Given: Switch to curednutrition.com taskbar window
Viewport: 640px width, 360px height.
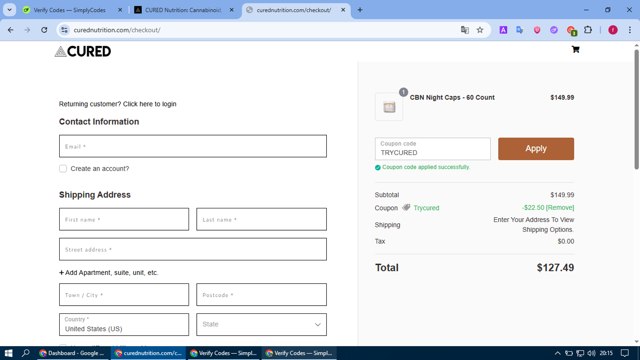Looking at the screenshot, I should pos(149,353).
